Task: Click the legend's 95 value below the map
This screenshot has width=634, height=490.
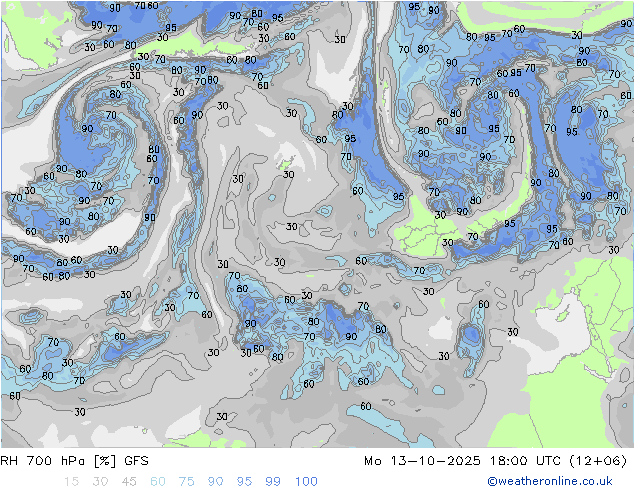Action: [x=244, y=482]
